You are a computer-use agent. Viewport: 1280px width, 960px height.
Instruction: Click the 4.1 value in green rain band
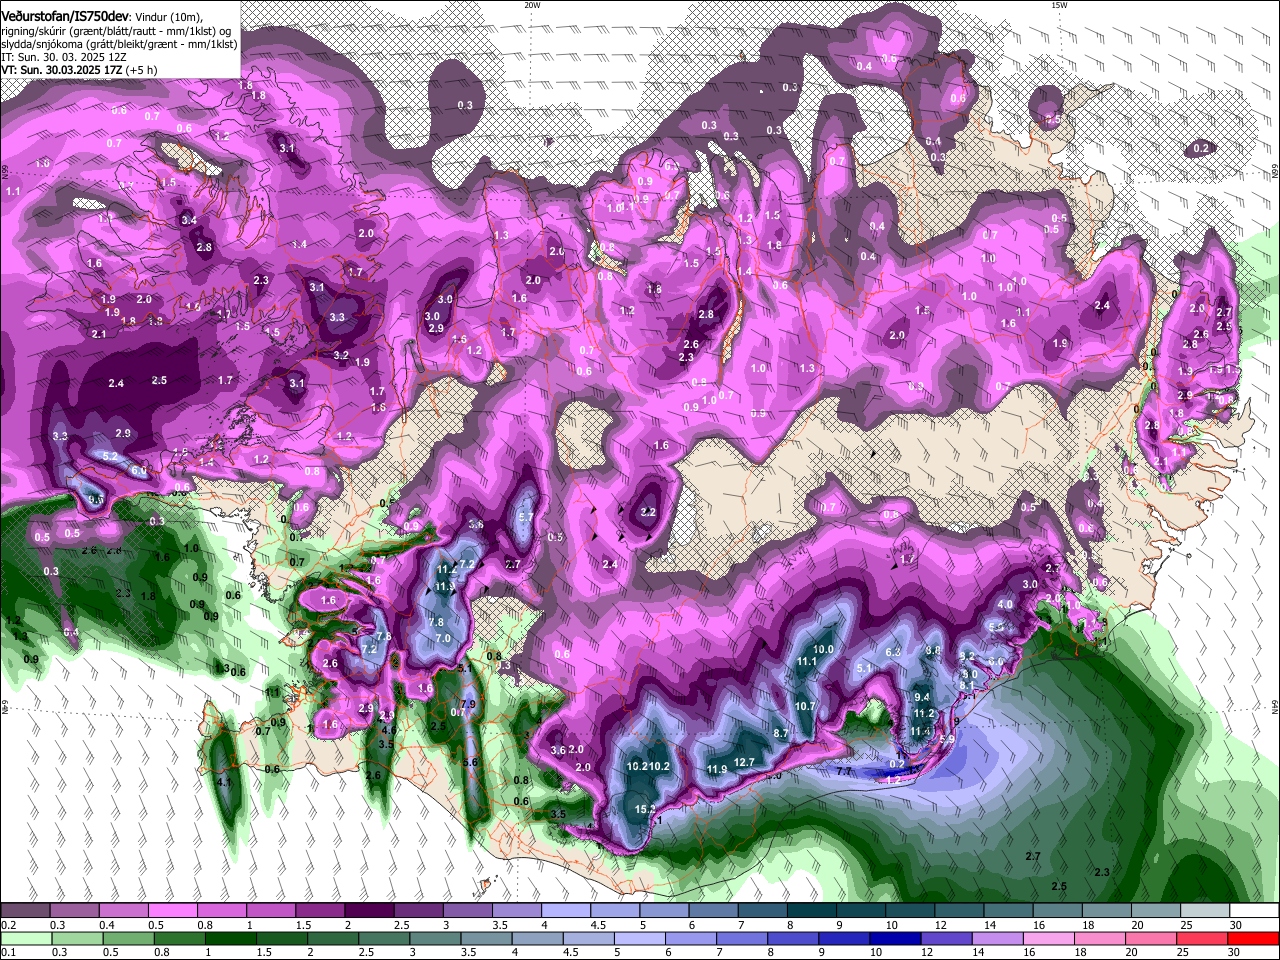[224, 782]
